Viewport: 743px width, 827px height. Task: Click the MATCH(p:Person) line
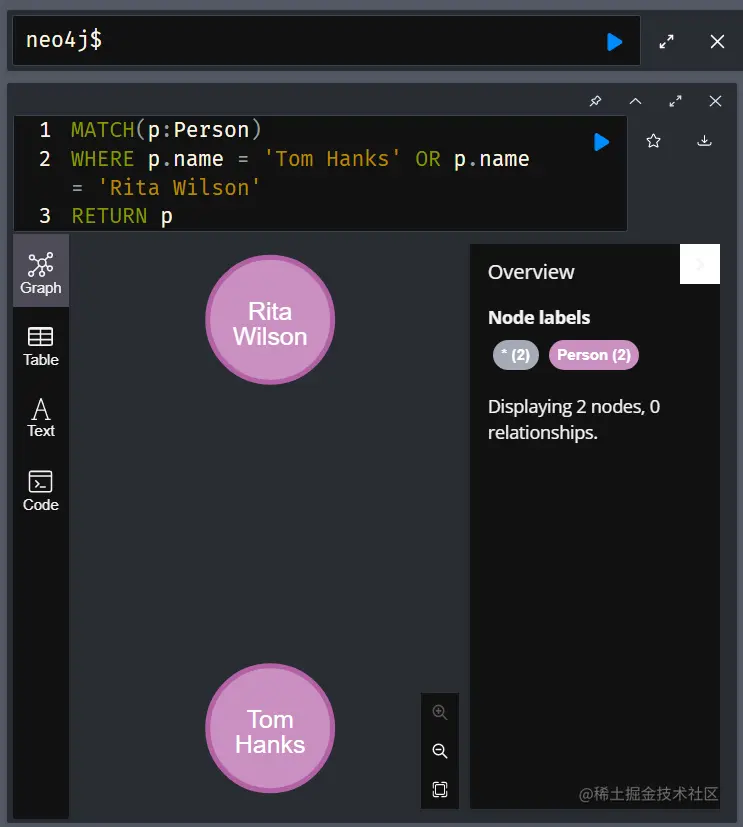[x=166, y=130]
